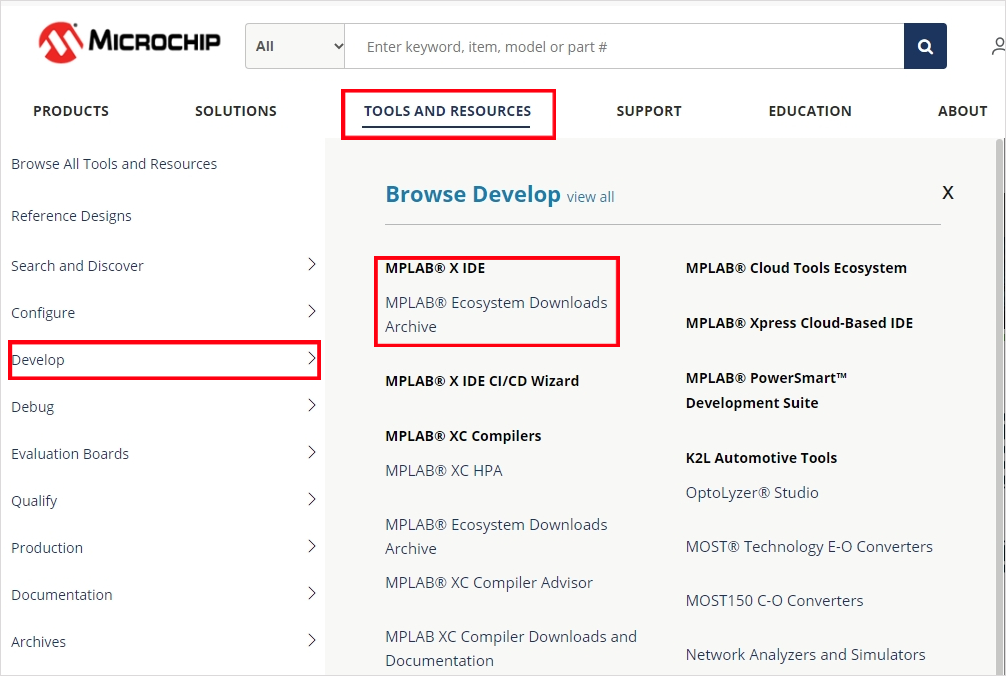Open MPLAB Xpress Cloud-Based IDE
This screenshot has height=676, width=1006.
pos(799,323)
